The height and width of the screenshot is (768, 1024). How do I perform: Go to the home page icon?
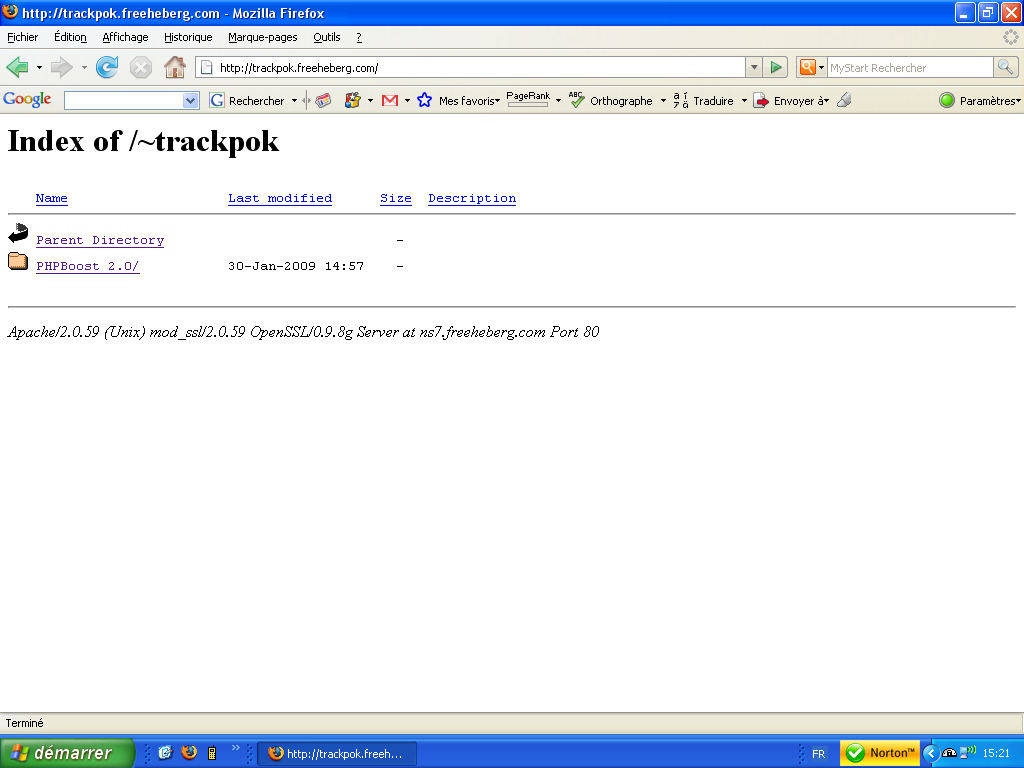pos(175,68)
